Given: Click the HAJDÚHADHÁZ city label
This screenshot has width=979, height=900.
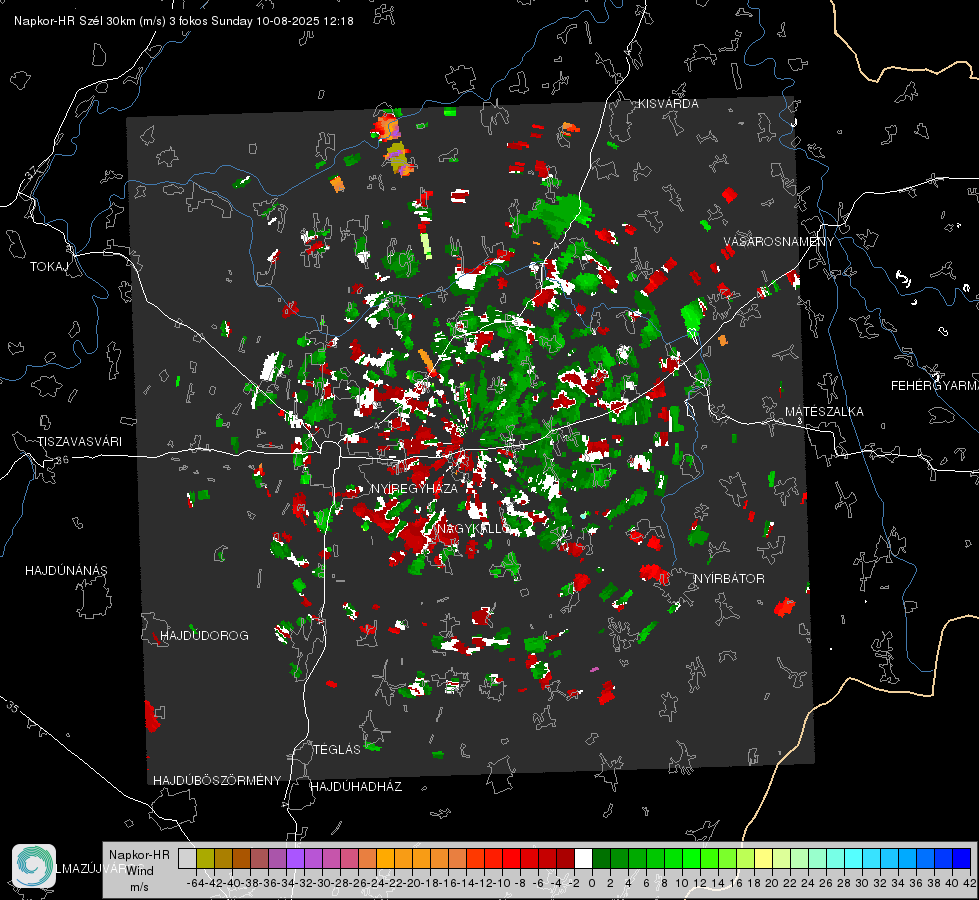Looking at the screenshot, I should (x=356, y=787).
